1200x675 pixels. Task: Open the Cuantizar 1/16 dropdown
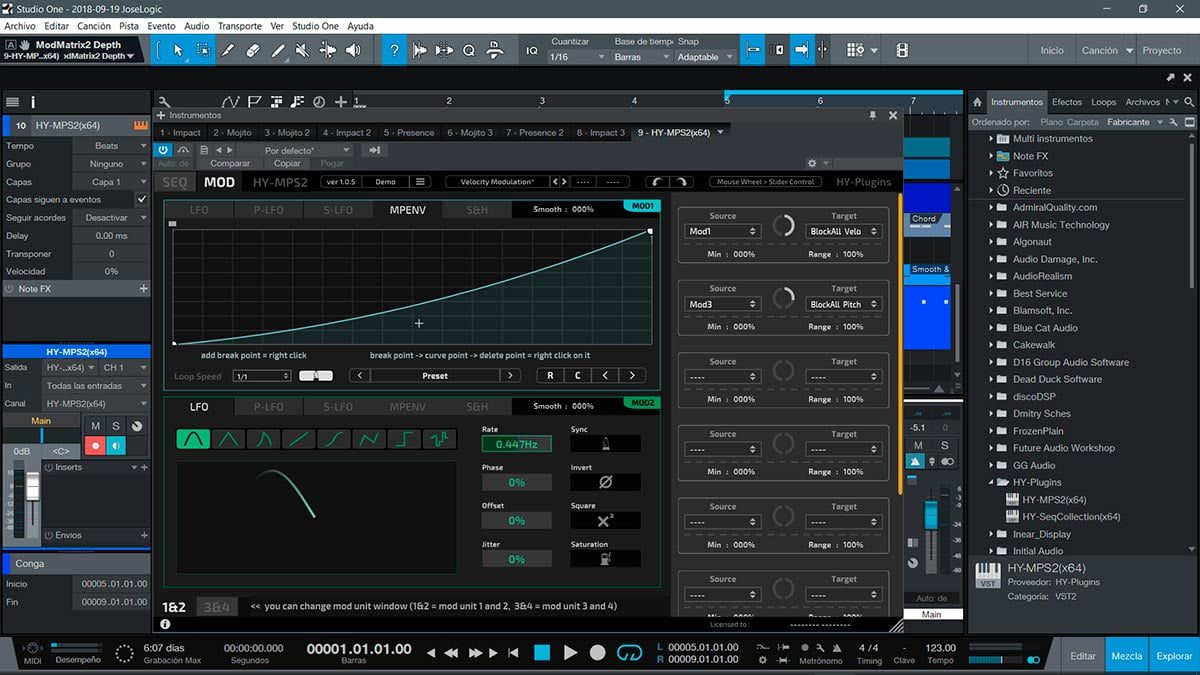(577, 57)
